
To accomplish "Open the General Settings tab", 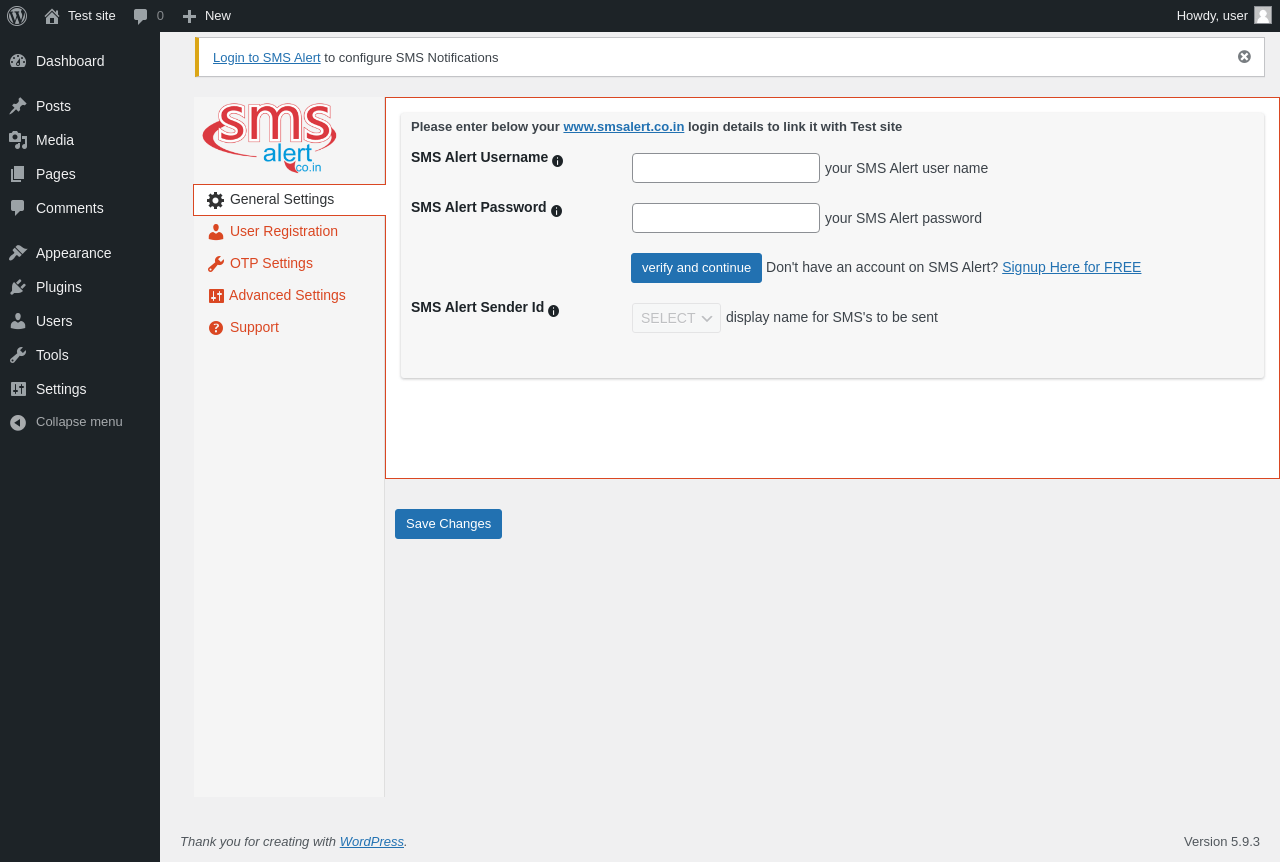I will click(289, 200).
